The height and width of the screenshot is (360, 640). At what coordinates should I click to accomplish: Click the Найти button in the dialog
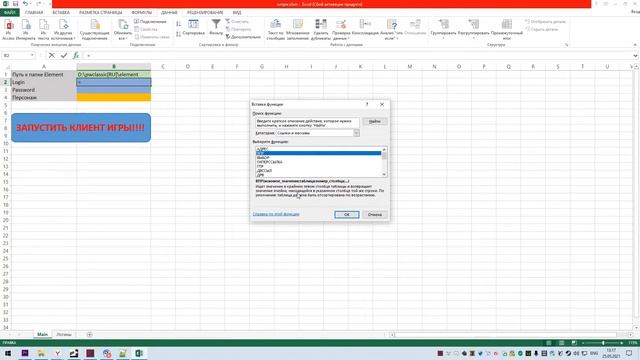click(x=374, y=122)
